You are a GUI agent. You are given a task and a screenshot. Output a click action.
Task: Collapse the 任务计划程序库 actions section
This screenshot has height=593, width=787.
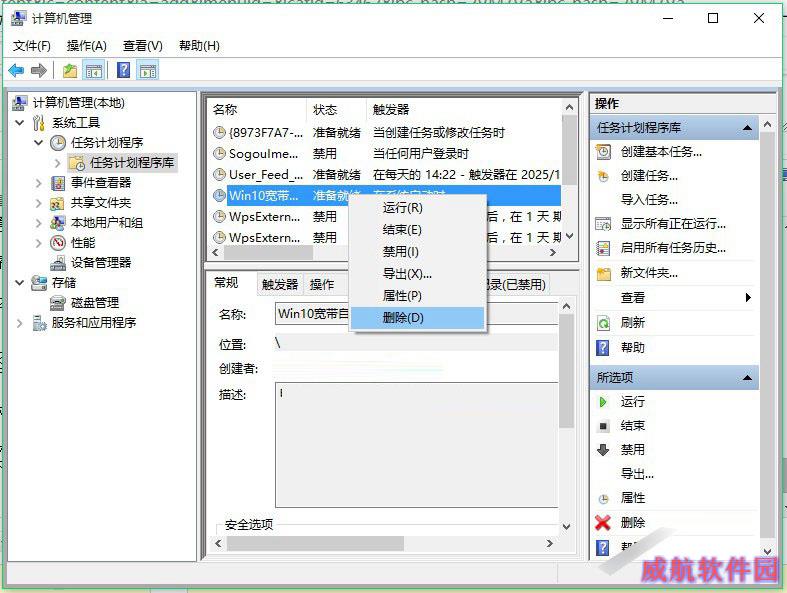pos(747,128)
